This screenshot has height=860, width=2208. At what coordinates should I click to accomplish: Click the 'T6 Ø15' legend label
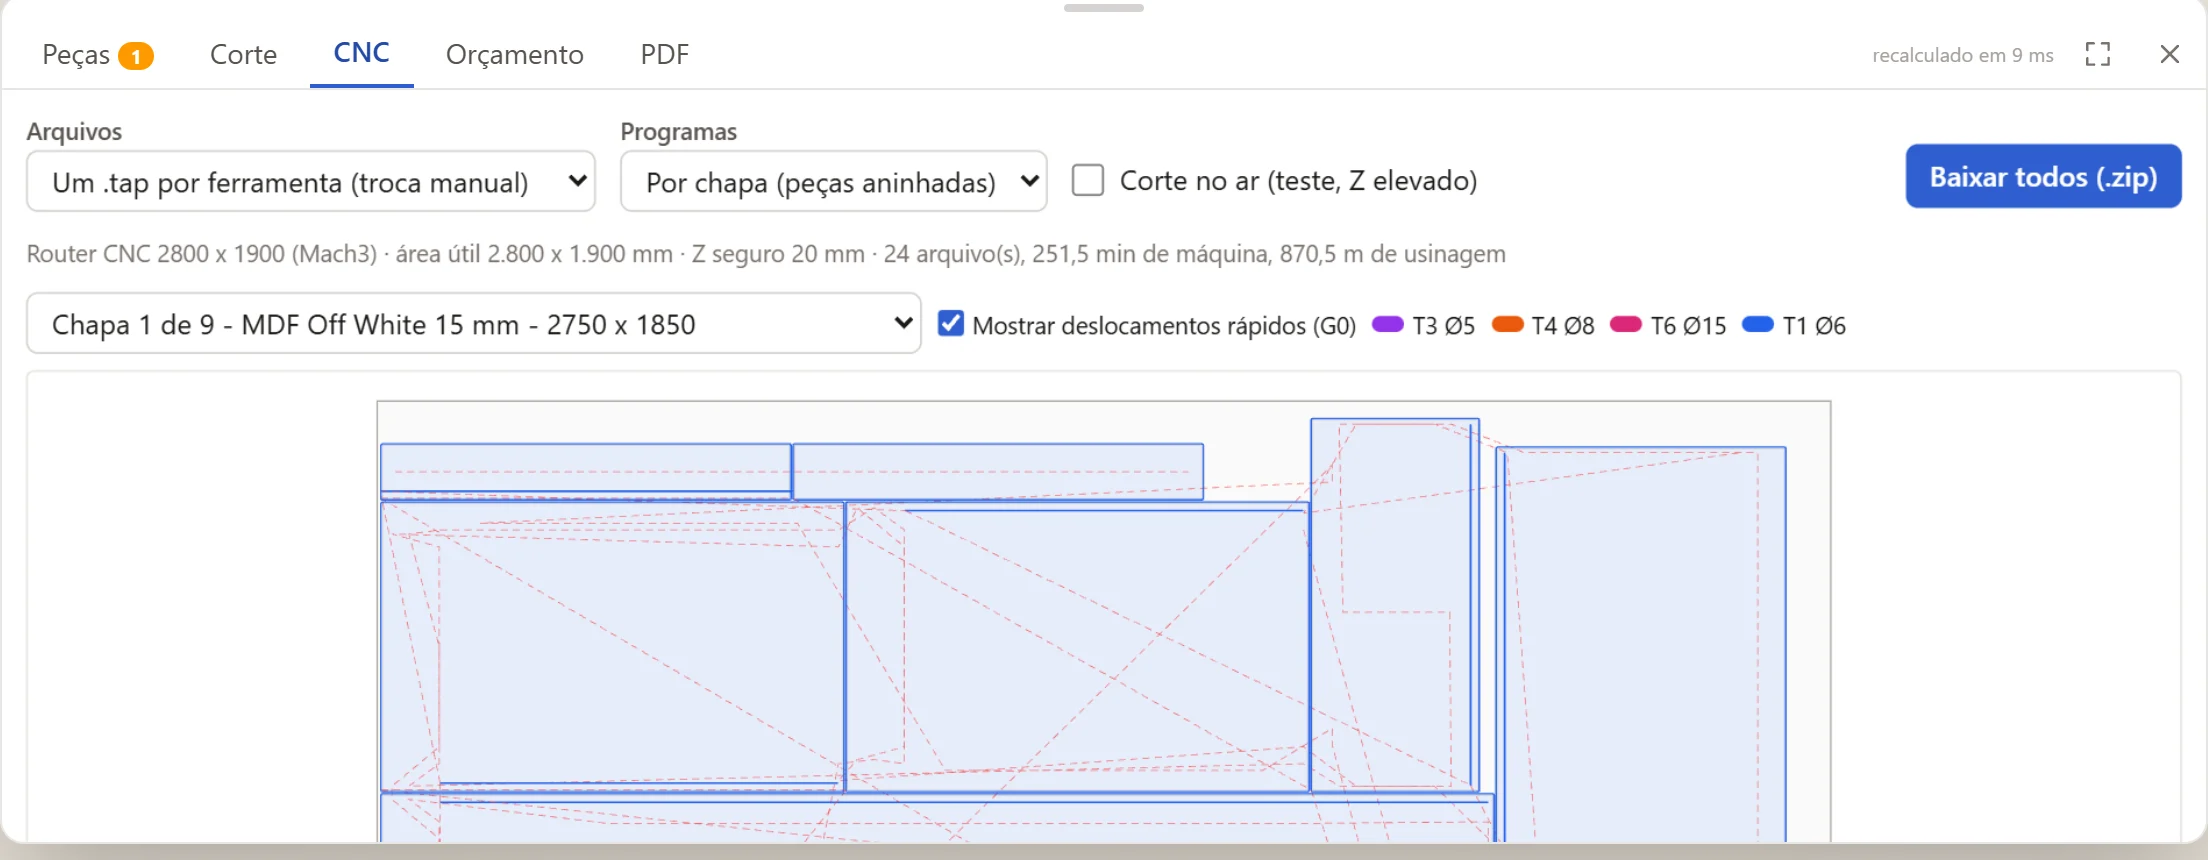pos(1688,325)
